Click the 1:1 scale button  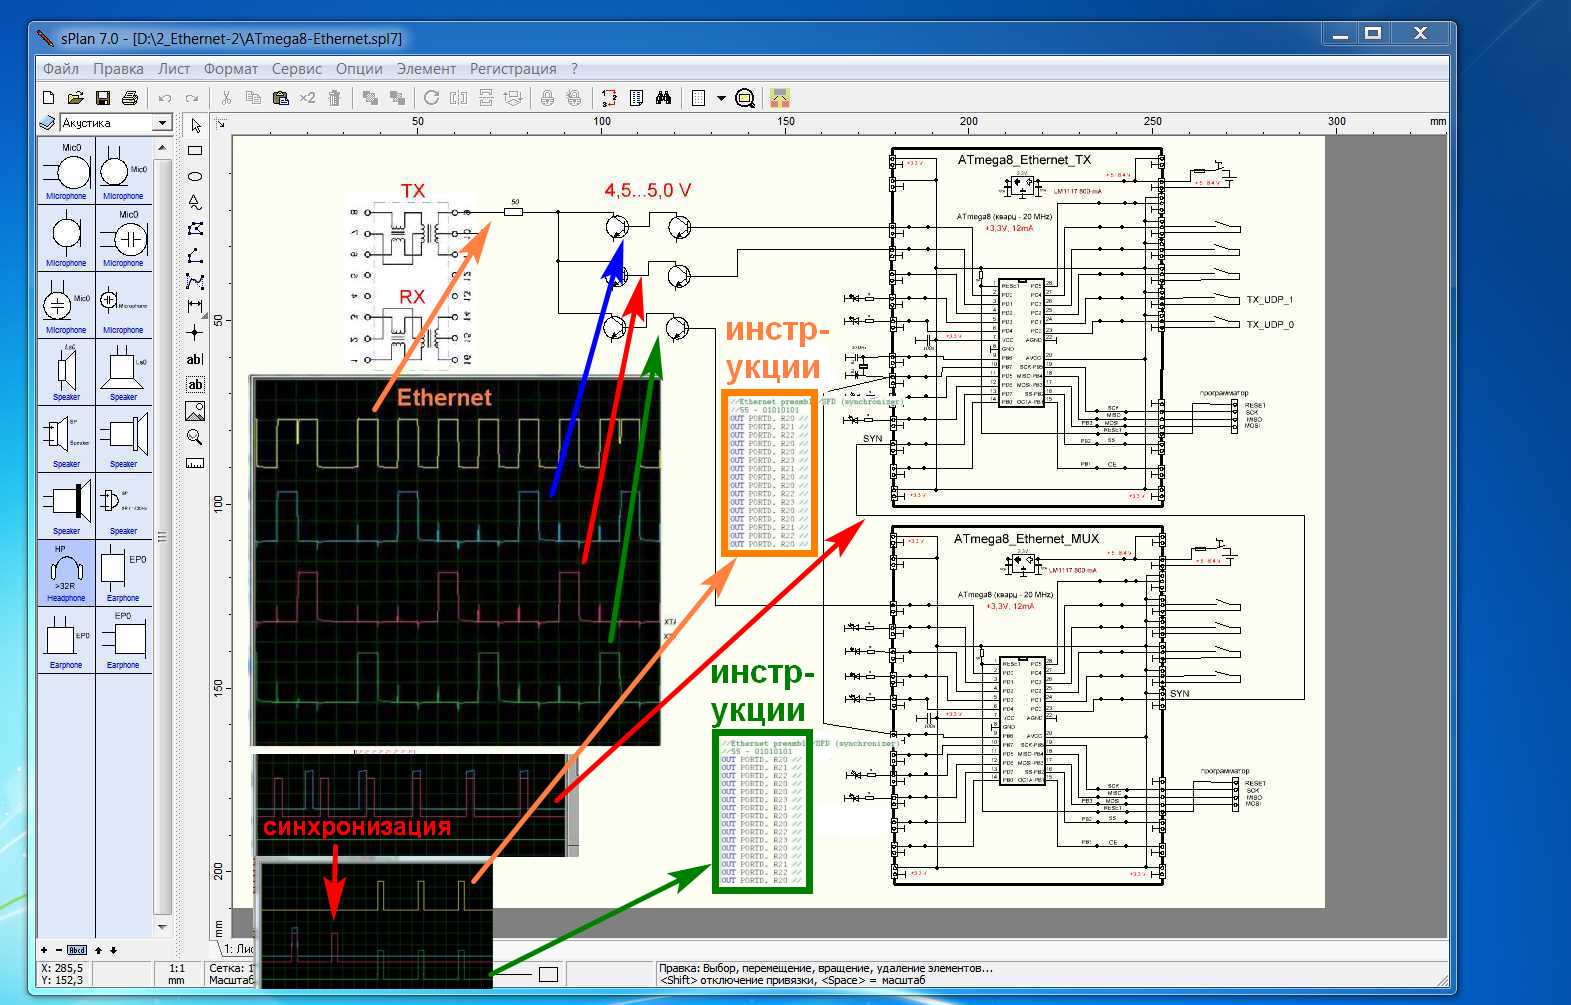click(177, 968)
